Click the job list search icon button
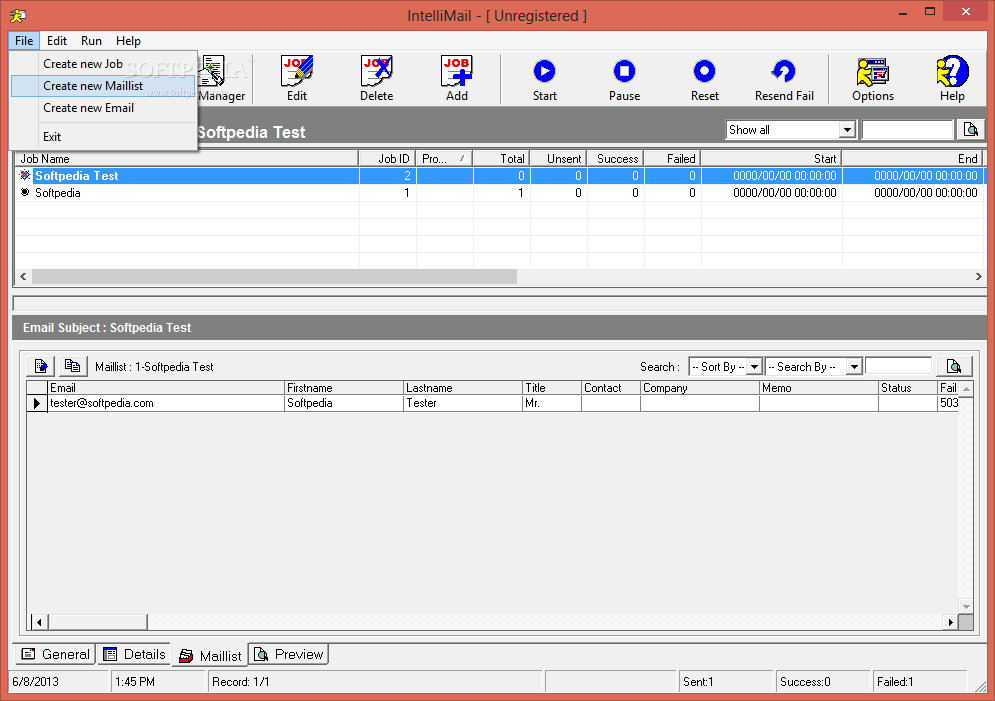995x701 pixels. tap(970, 129)
